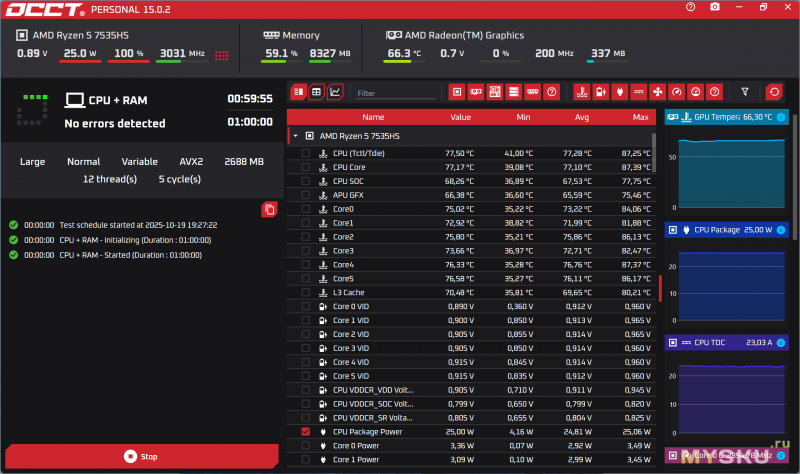Screen dimensions: 800x474
Task: Switch to the graph view icon
Action: [335, 92]
